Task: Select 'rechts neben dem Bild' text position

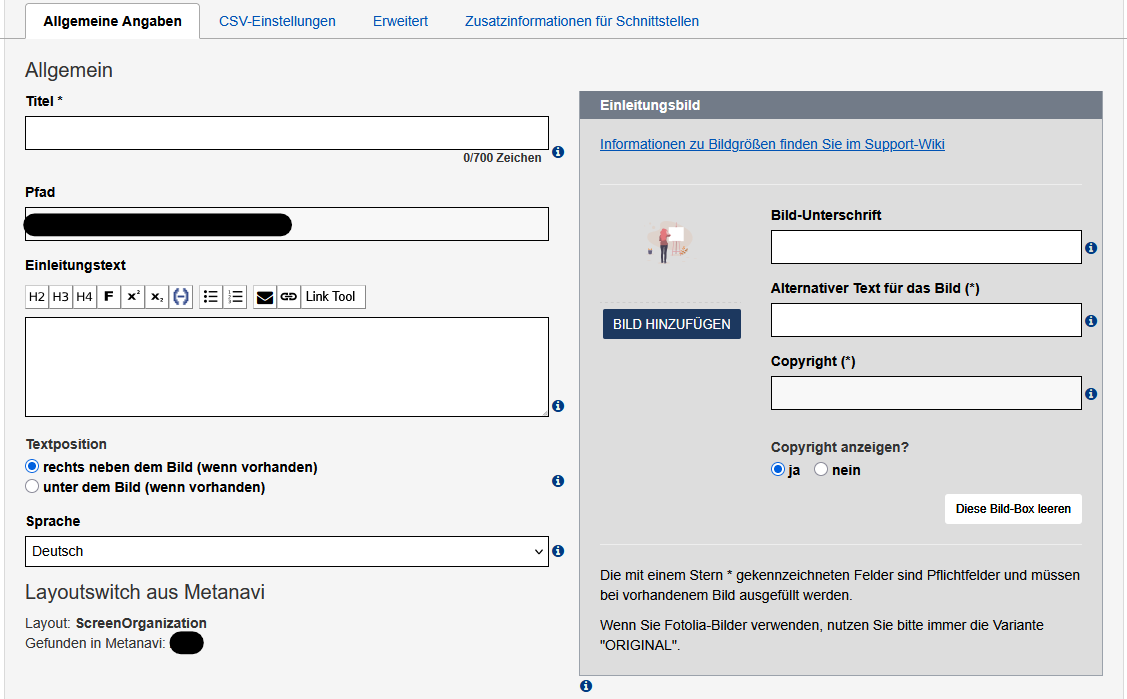Action: pyautogui.click(x=32, y=467)
